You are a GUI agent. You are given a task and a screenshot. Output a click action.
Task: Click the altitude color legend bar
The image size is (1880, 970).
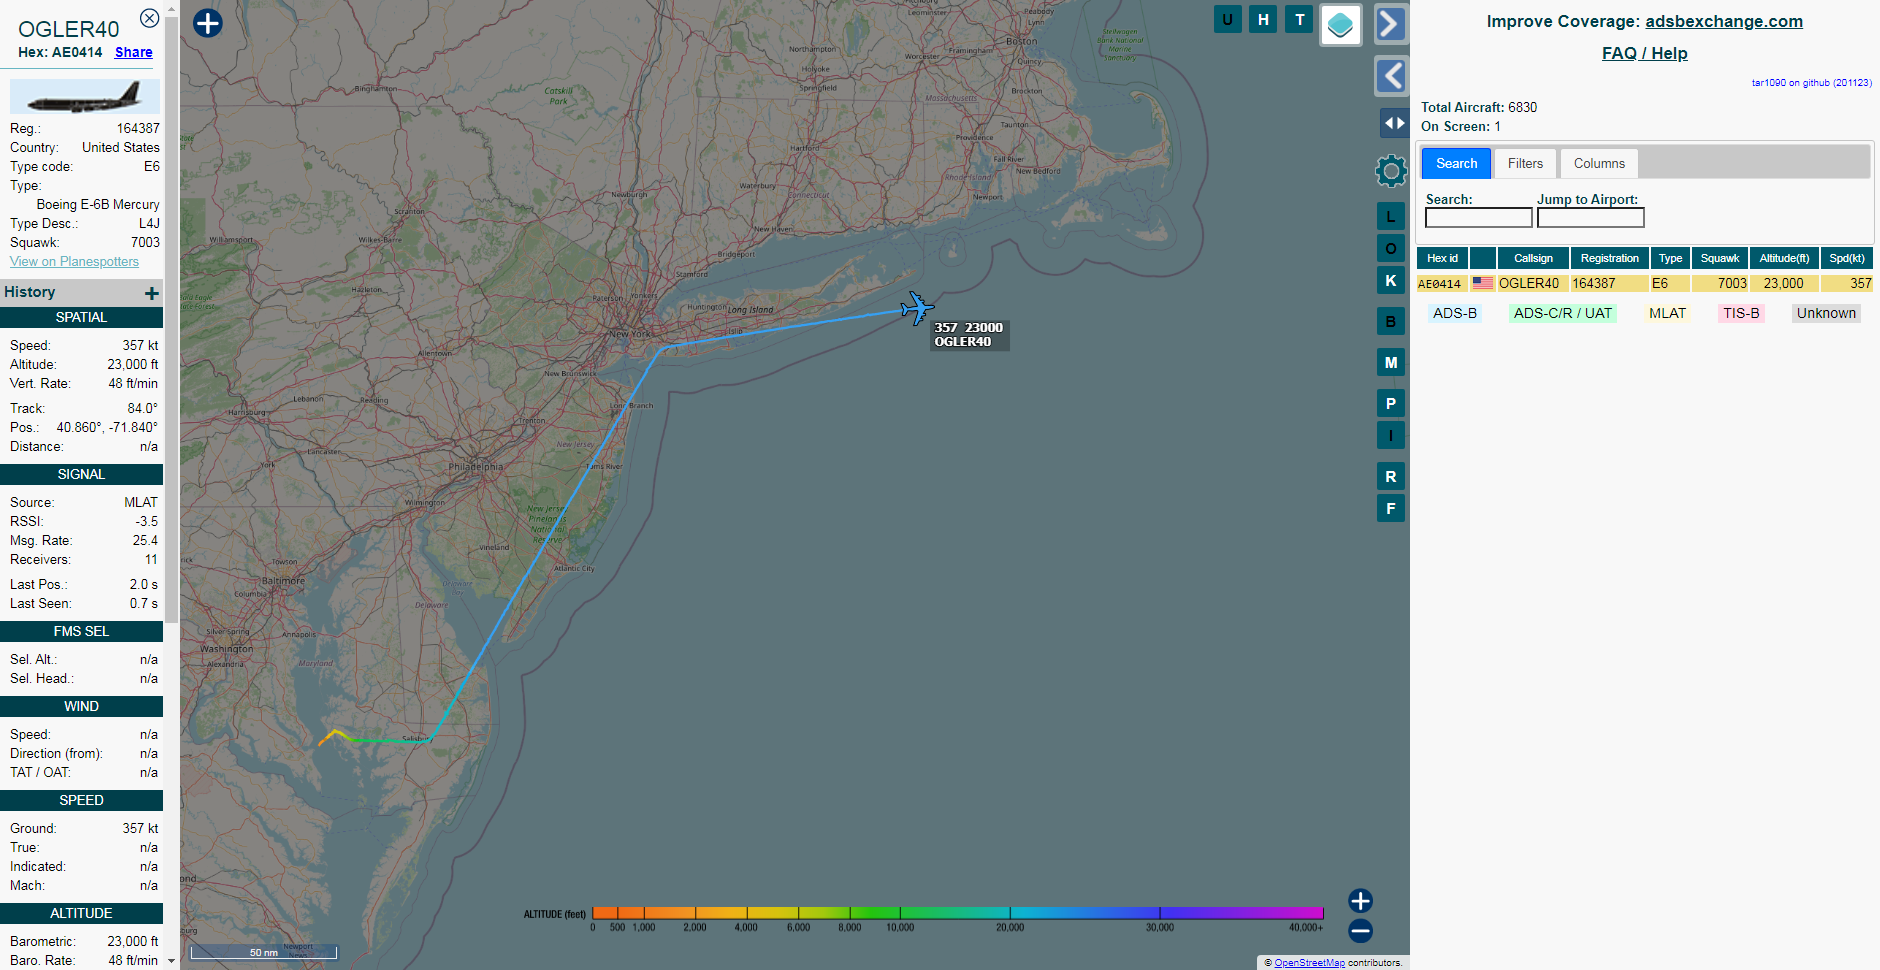[x=958, y=913]
